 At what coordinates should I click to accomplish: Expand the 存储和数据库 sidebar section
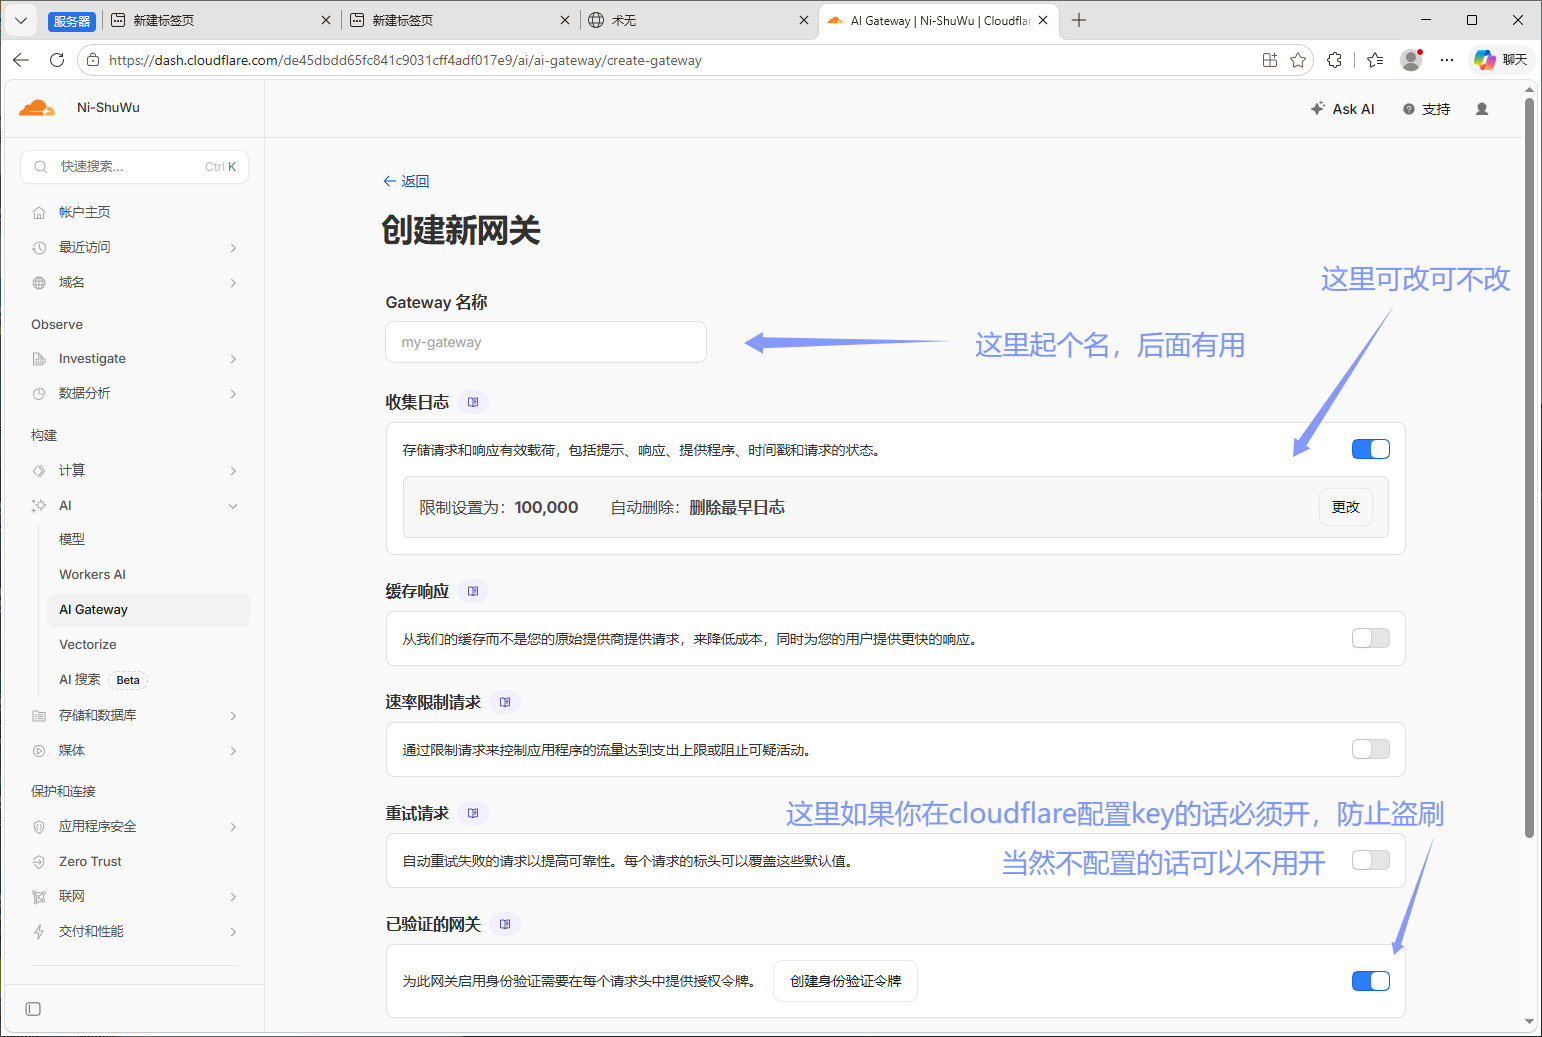[137, 715]
